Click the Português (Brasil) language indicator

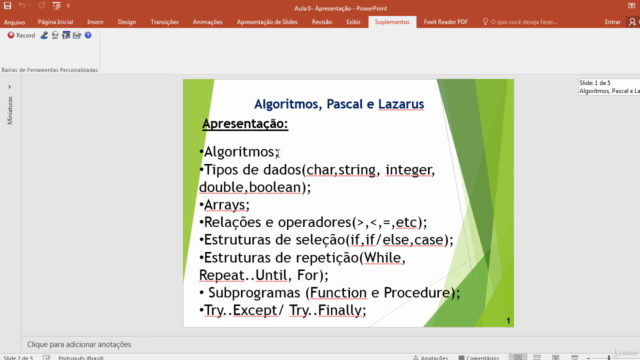click(81, 358)
